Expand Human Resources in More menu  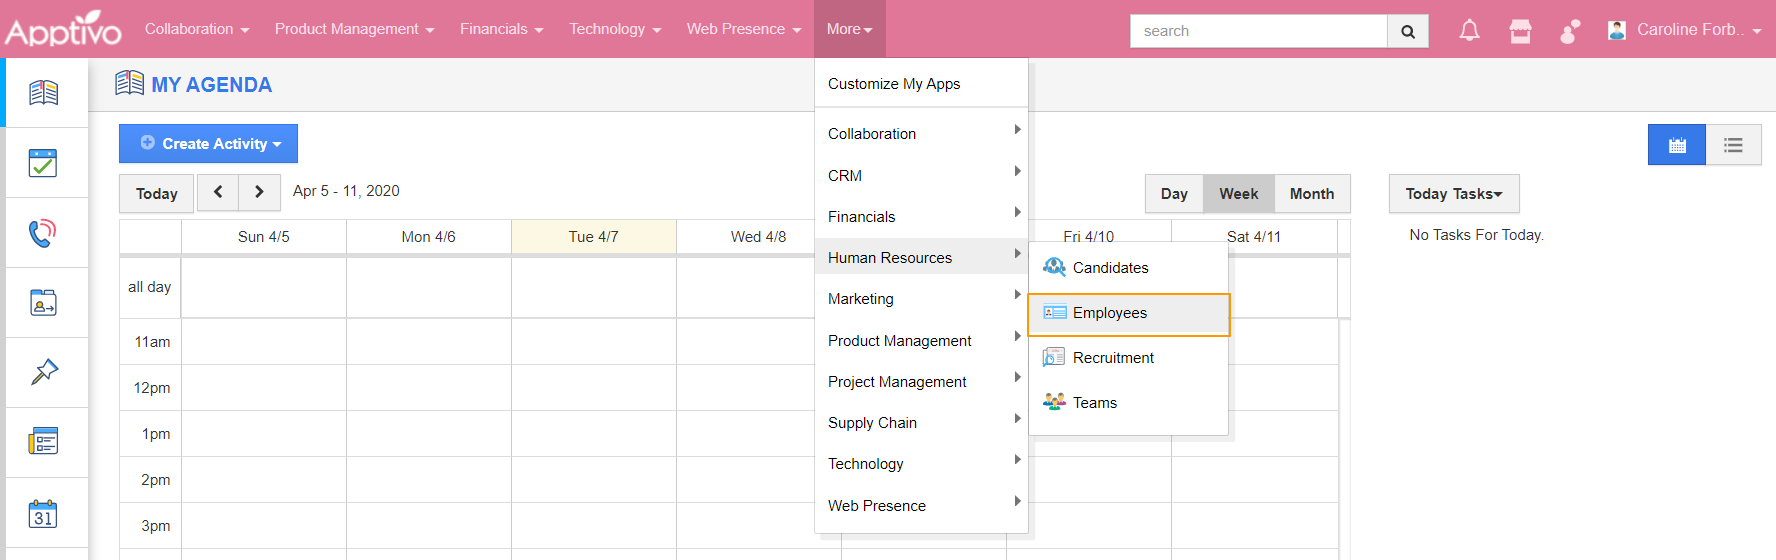tap(921, 257)
